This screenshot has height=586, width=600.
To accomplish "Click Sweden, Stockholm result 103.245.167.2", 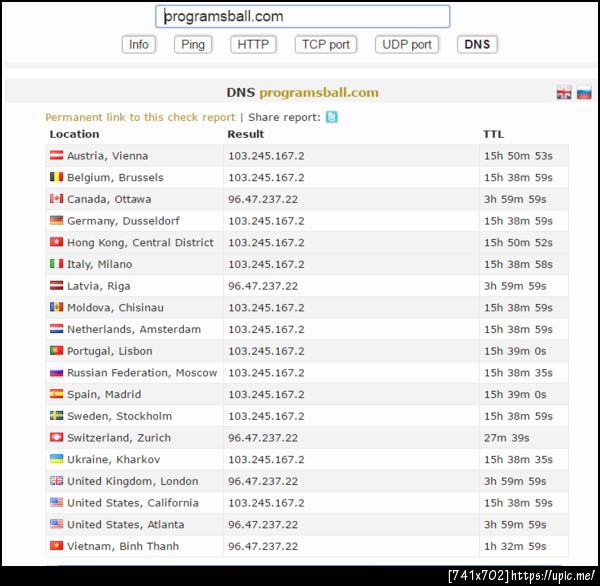I will (266, 416).
